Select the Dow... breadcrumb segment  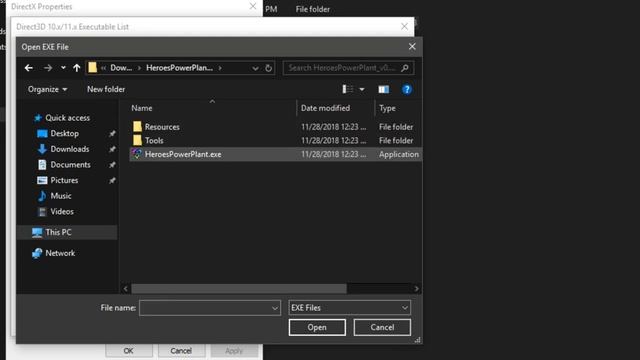[x=121, y=68]
